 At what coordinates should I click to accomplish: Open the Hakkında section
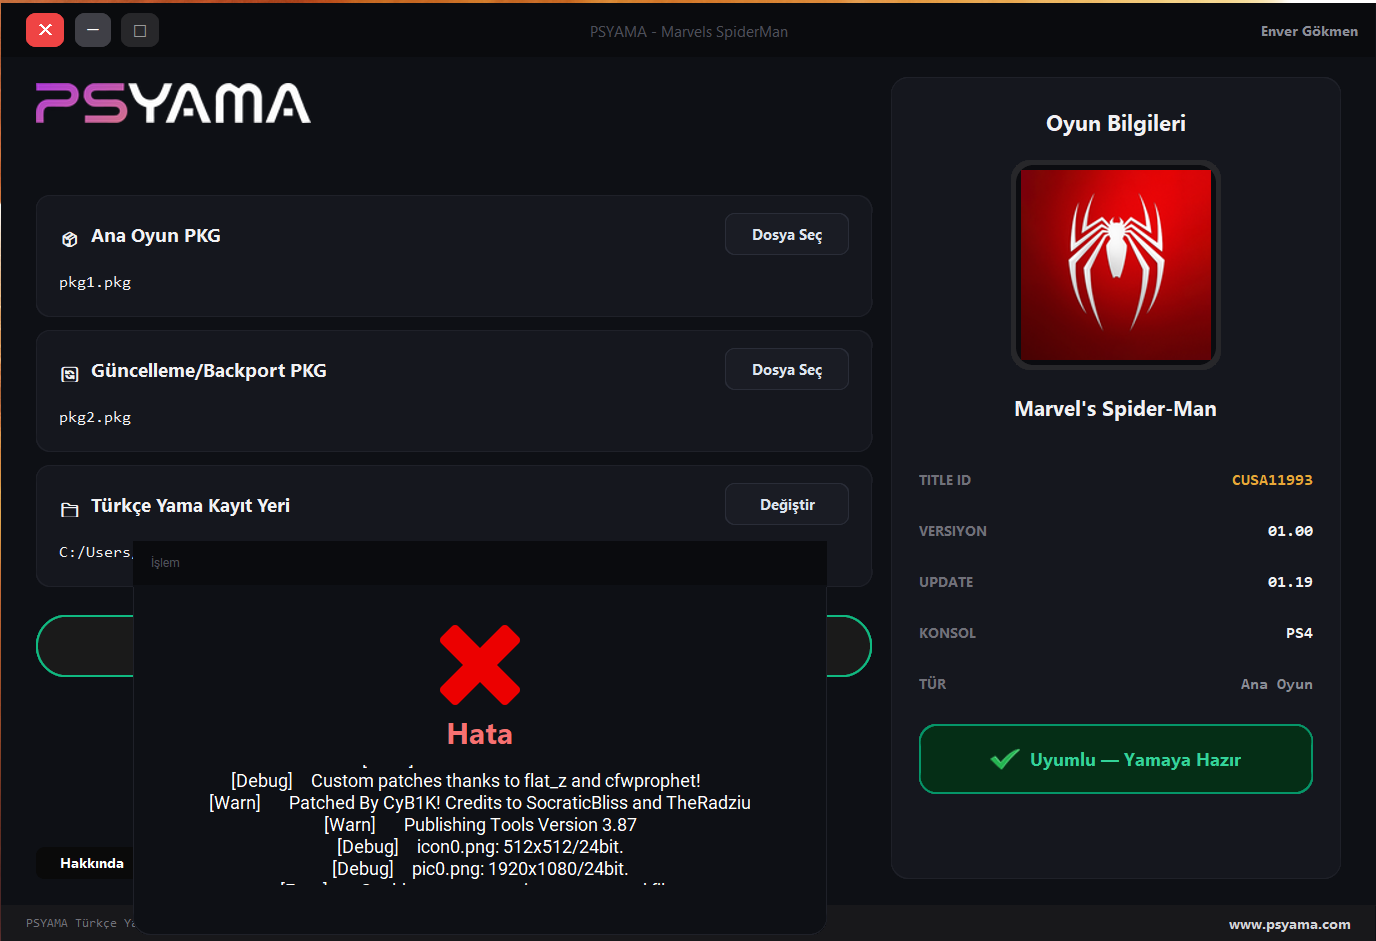(92, 863)
